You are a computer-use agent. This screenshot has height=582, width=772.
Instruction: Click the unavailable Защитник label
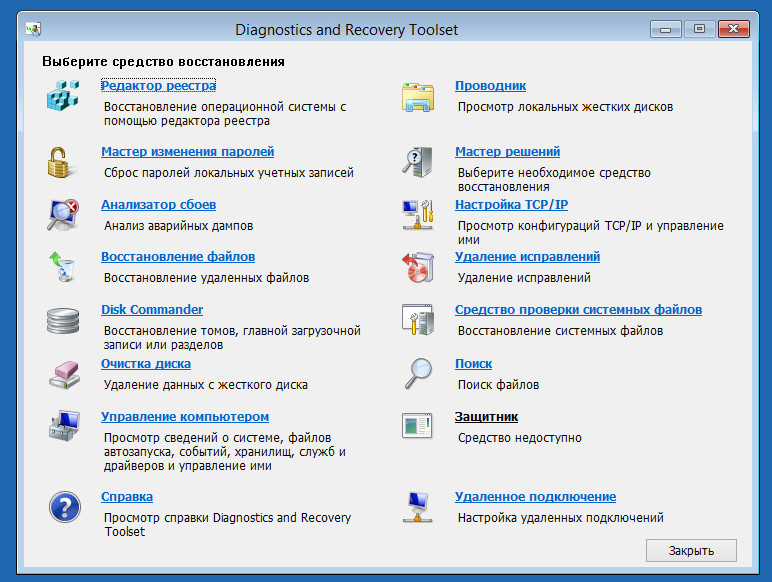[486, 417]
